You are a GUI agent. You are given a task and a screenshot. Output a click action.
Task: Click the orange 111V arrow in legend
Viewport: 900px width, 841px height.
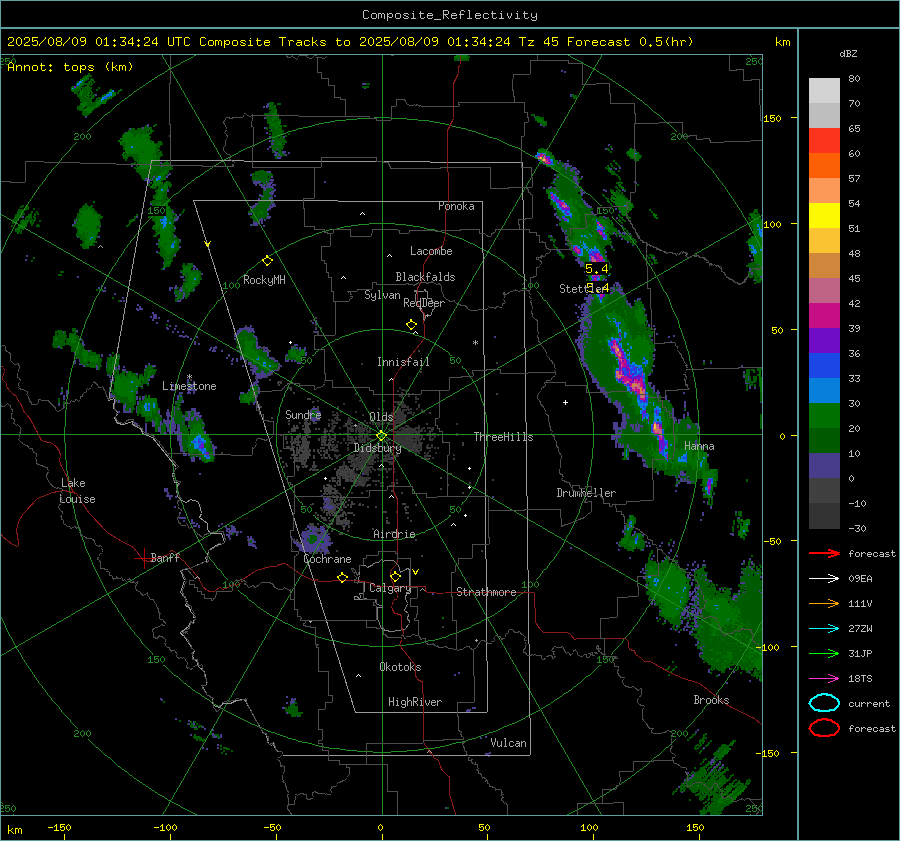(824, 603)
